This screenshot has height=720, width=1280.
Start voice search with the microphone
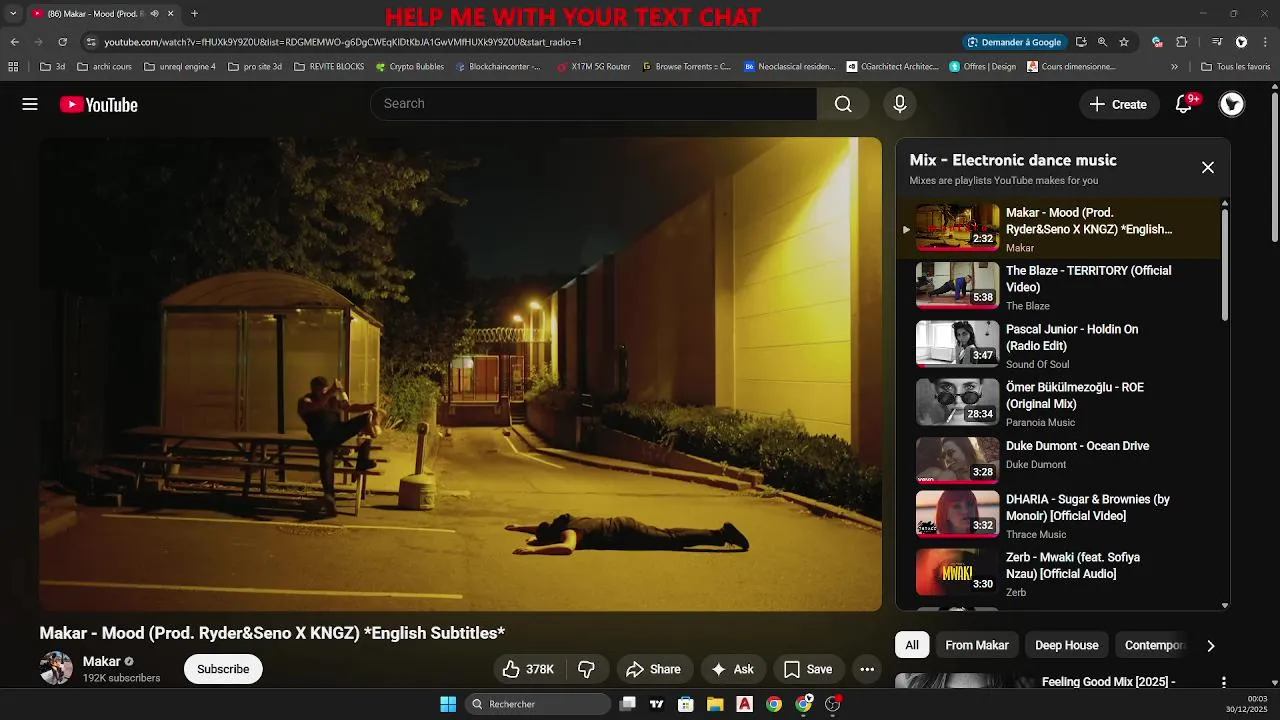[x=899, y=104]
